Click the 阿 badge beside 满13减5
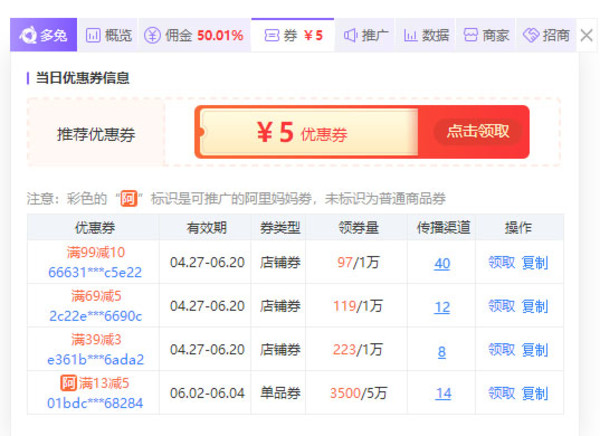The height and width of the screenshot is (436, 600). click(x=68, y=383)
